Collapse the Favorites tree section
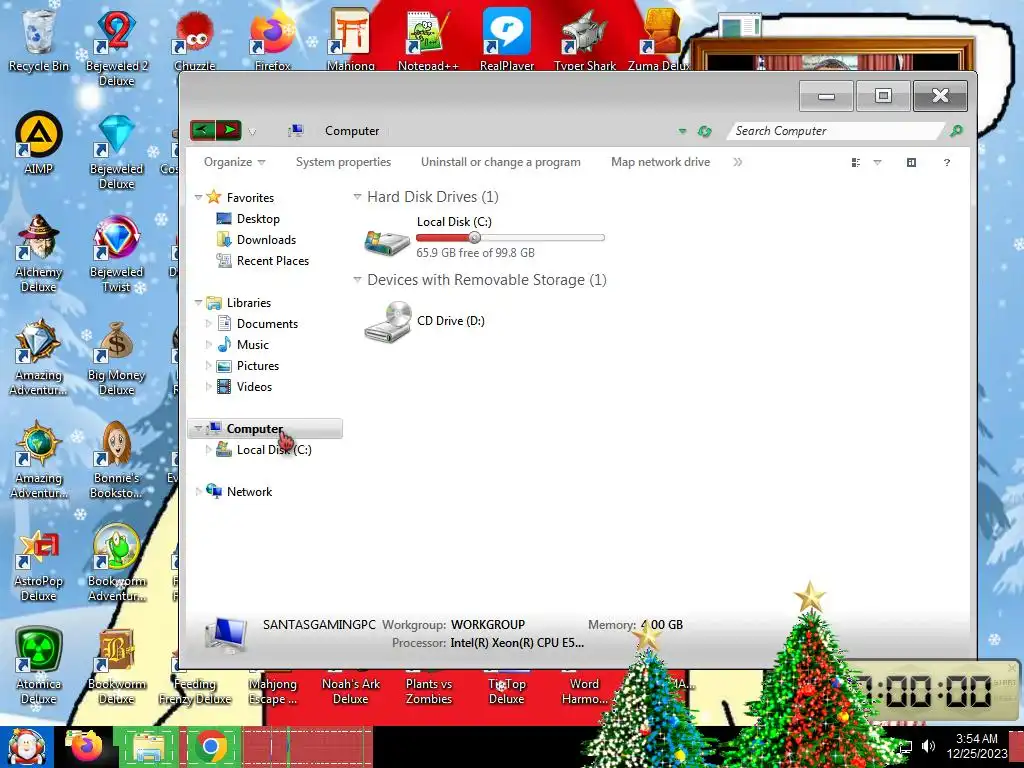 (198, 197)
